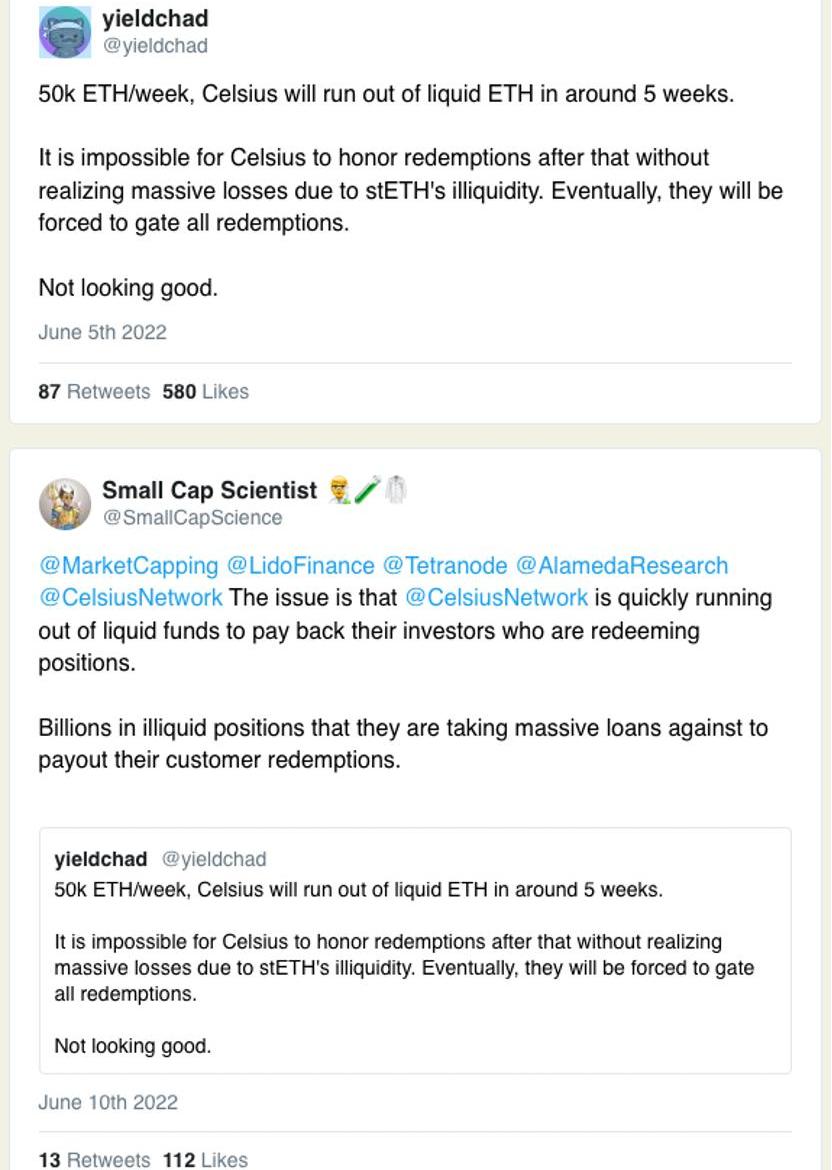Click first @CelsiusNetwork mention starting second line

[131, 598]
